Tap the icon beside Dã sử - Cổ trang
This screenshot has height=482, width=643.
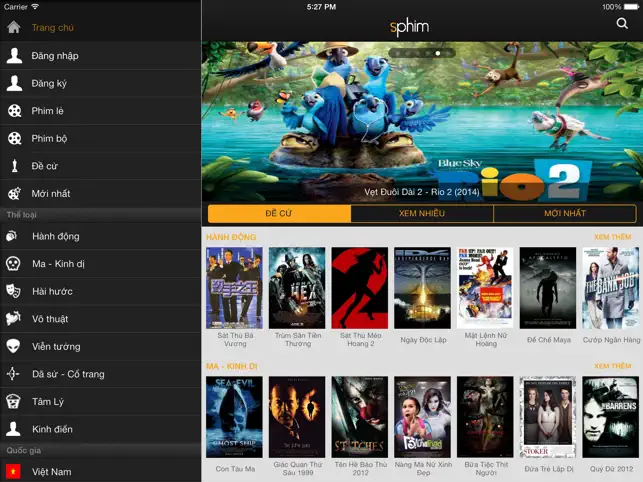[13, 374]
